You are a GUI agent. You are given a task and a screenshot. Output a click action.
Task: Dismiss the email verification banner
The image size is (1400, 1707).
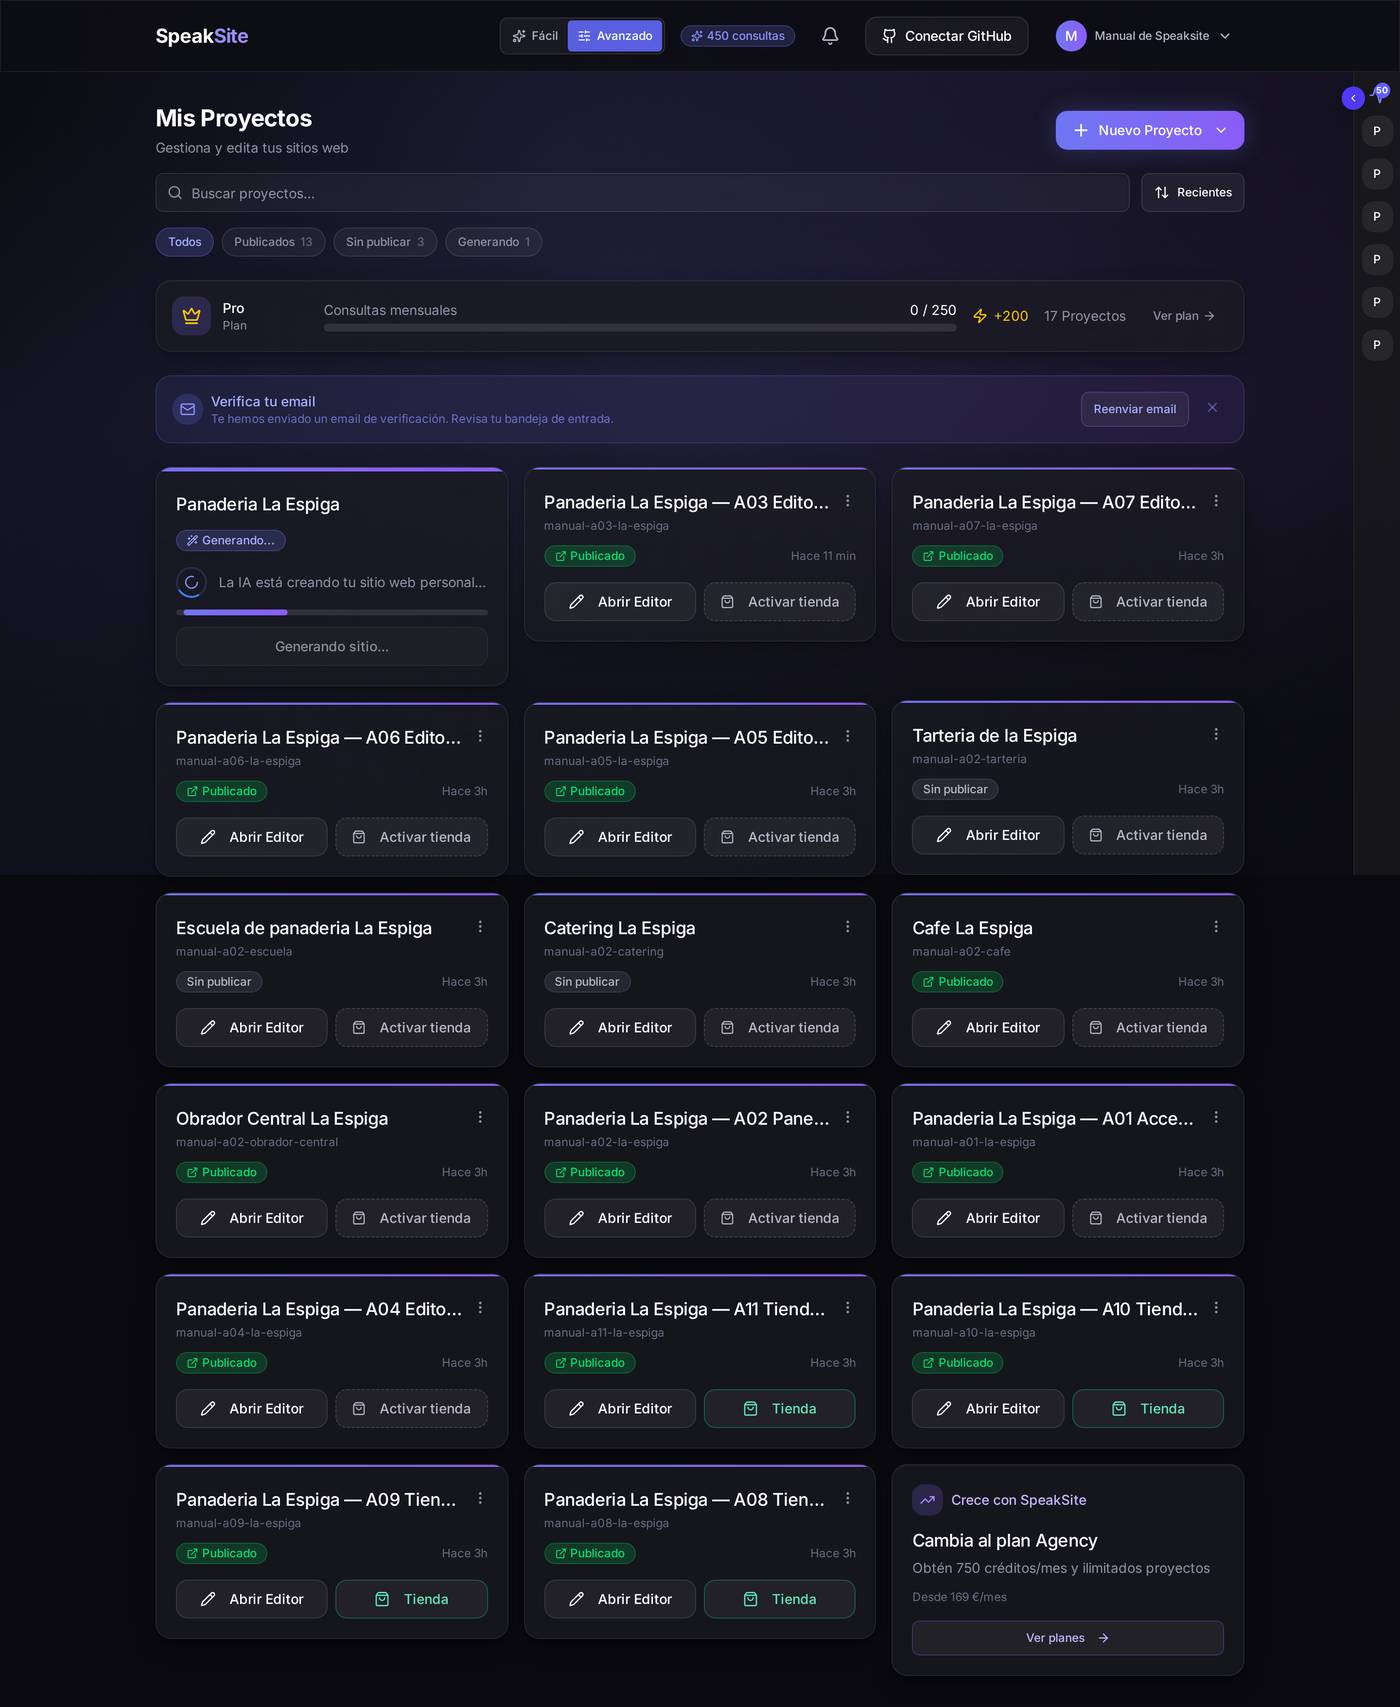click(1212, 408)
